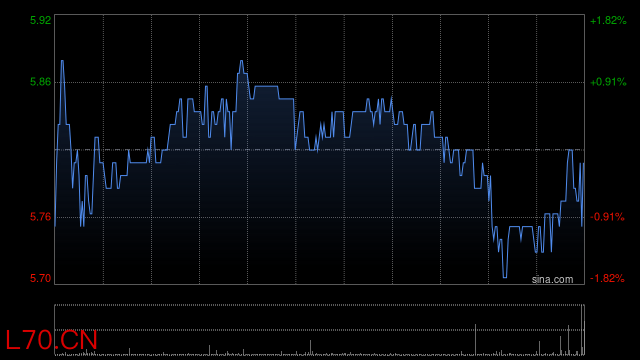640x360 pixels.
Task: Click the -1.82% percentage label
Action: click(x=607, y=278)
